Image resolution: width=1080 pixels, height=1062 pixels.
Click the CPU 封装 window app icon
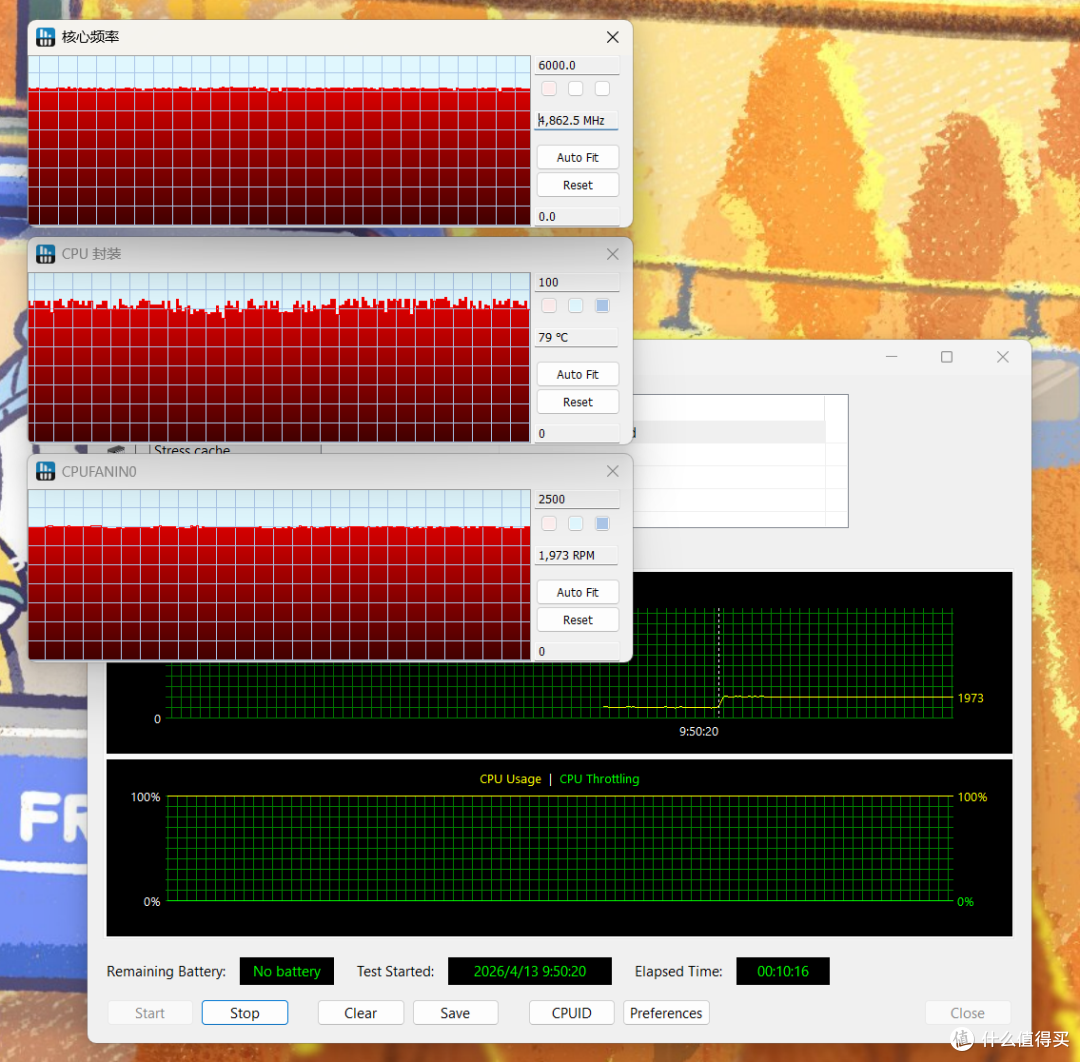tap(45, 254)
